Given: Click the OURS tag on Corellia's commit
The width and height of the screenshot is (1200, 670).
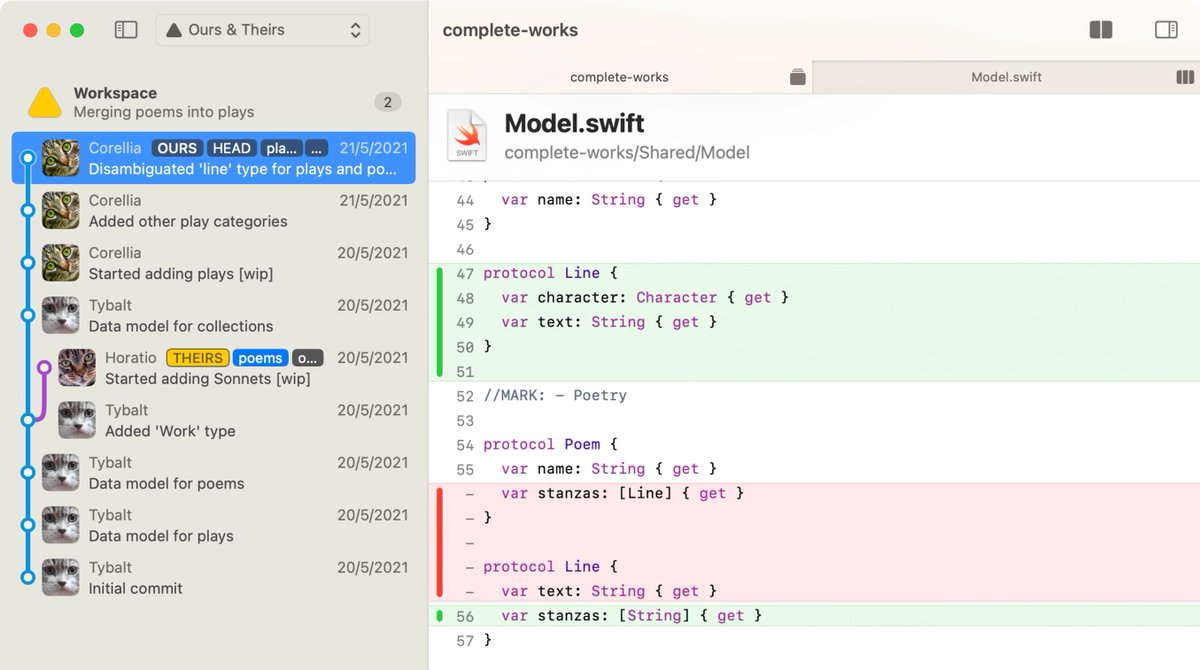Looking at the screenshot, I should [x=177, y=148].
